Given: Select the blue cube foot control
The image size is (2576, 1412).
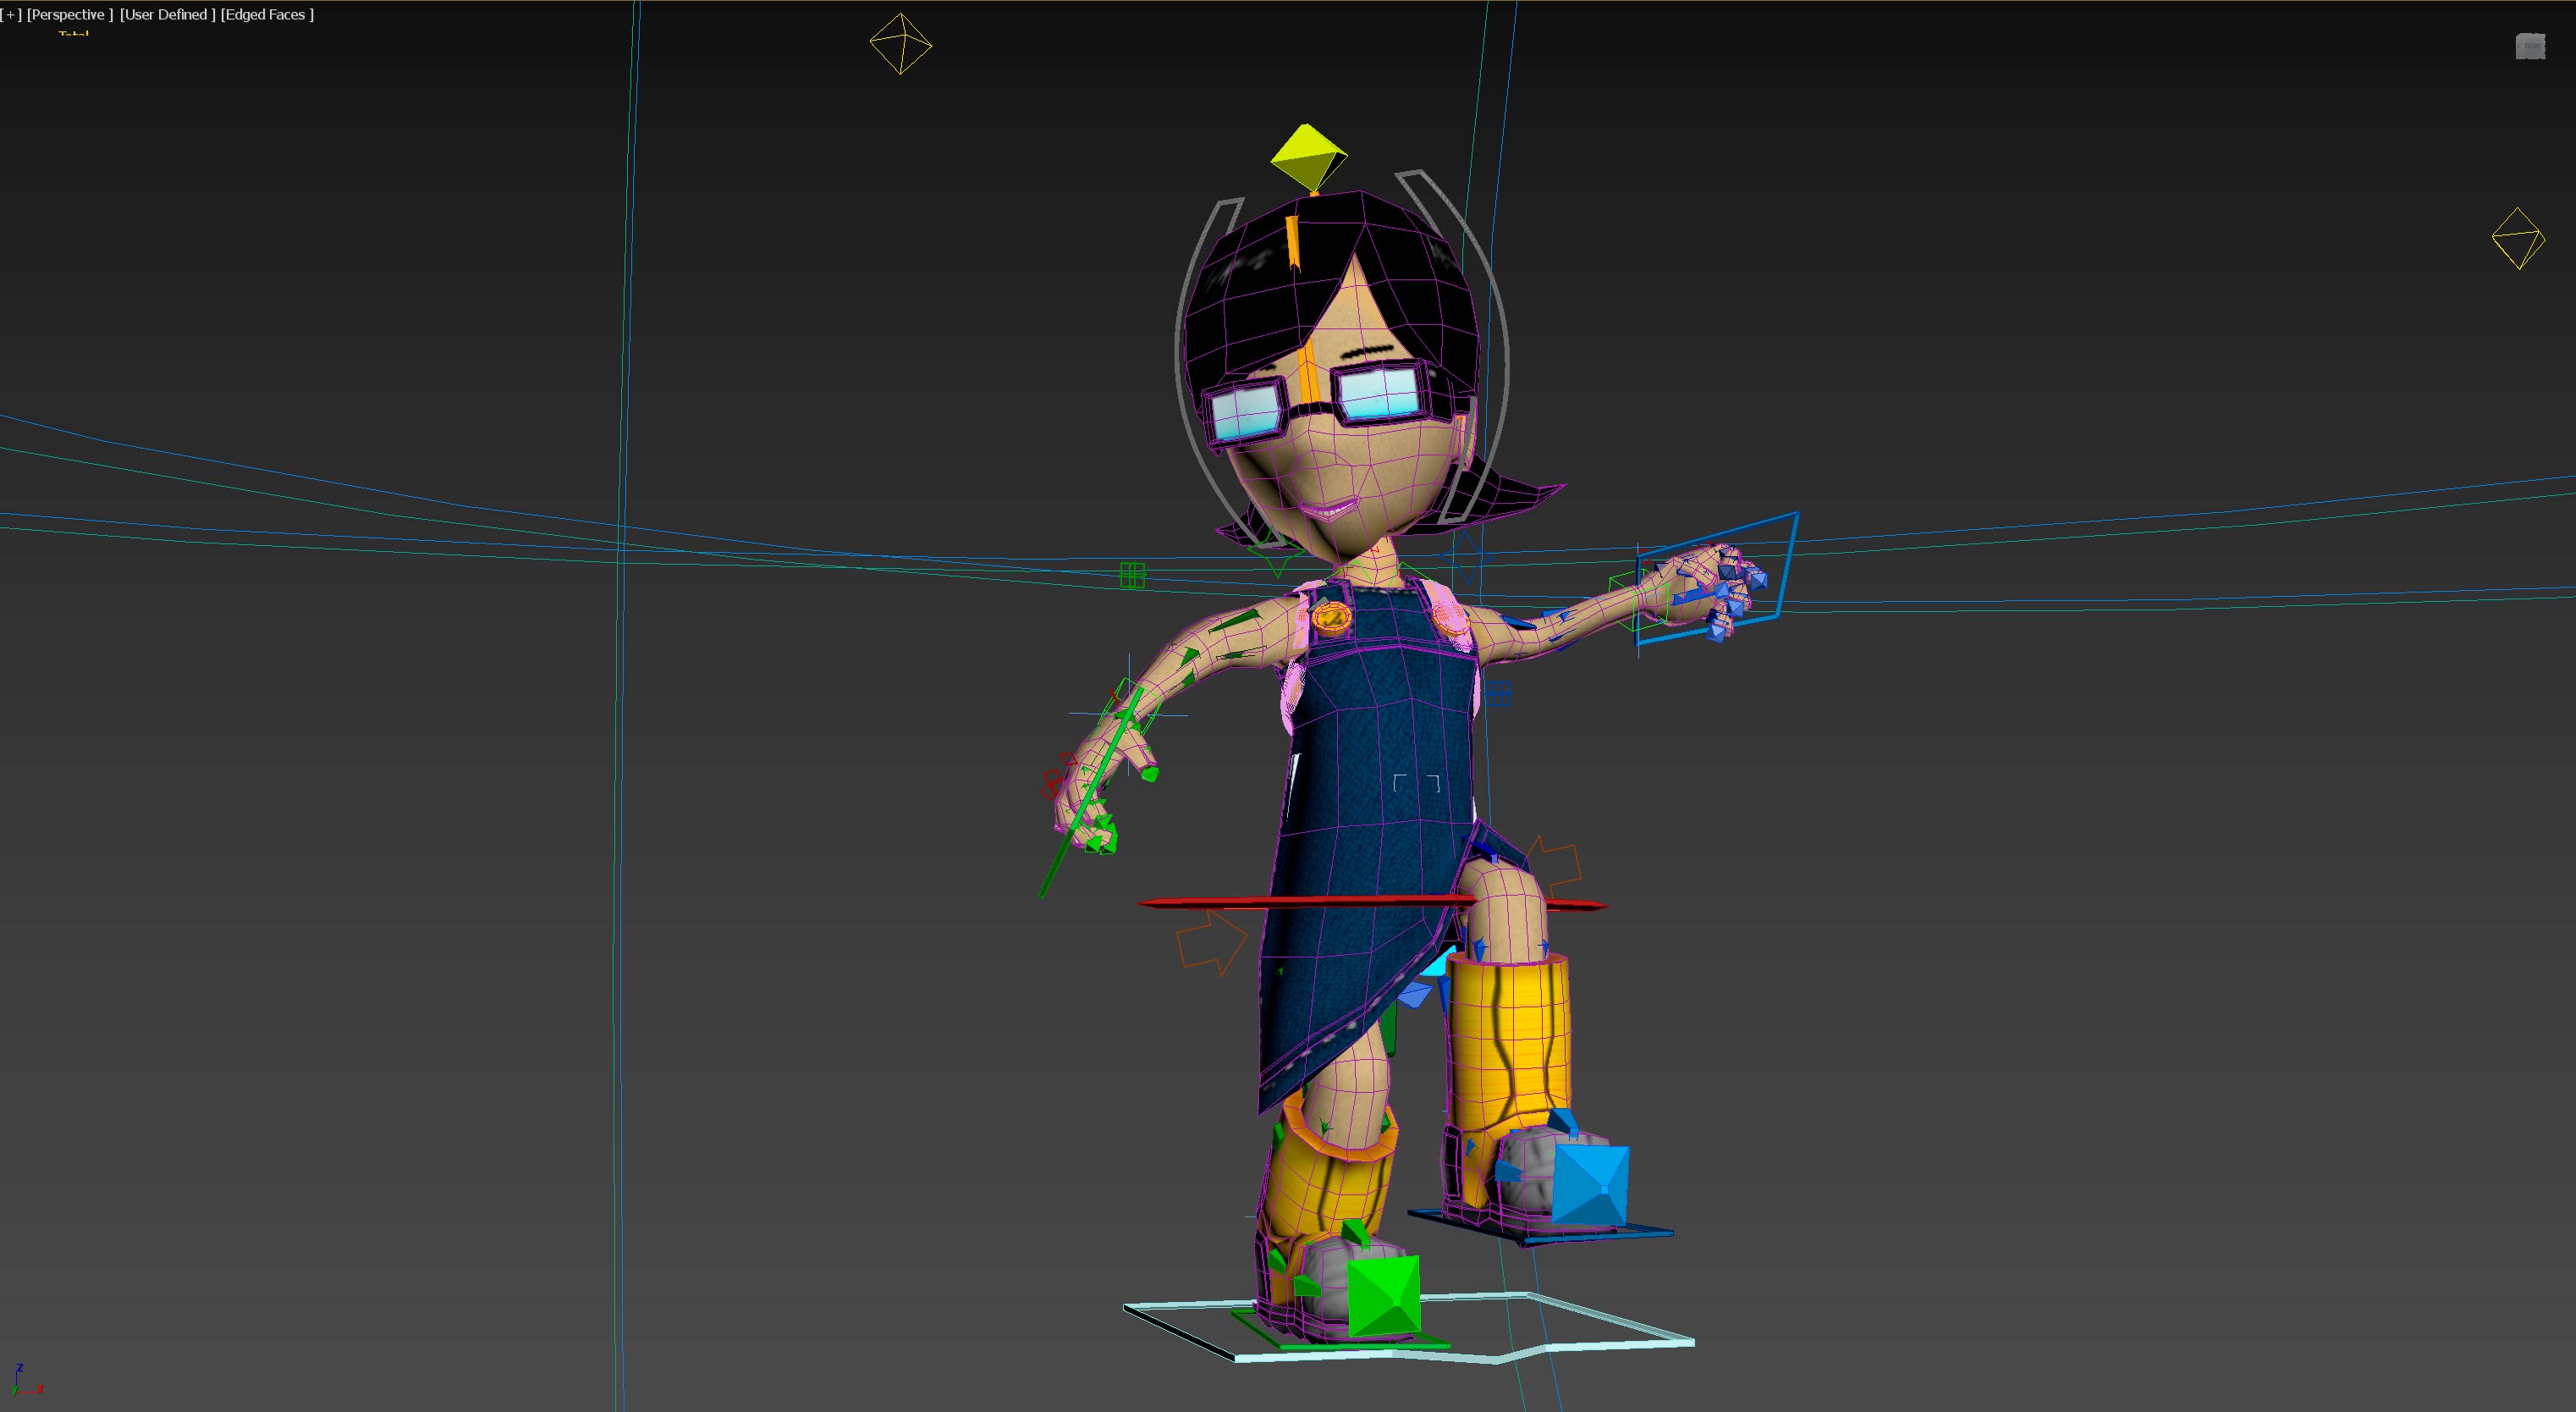Looking at the screenshot, I should point(1591,1186).
